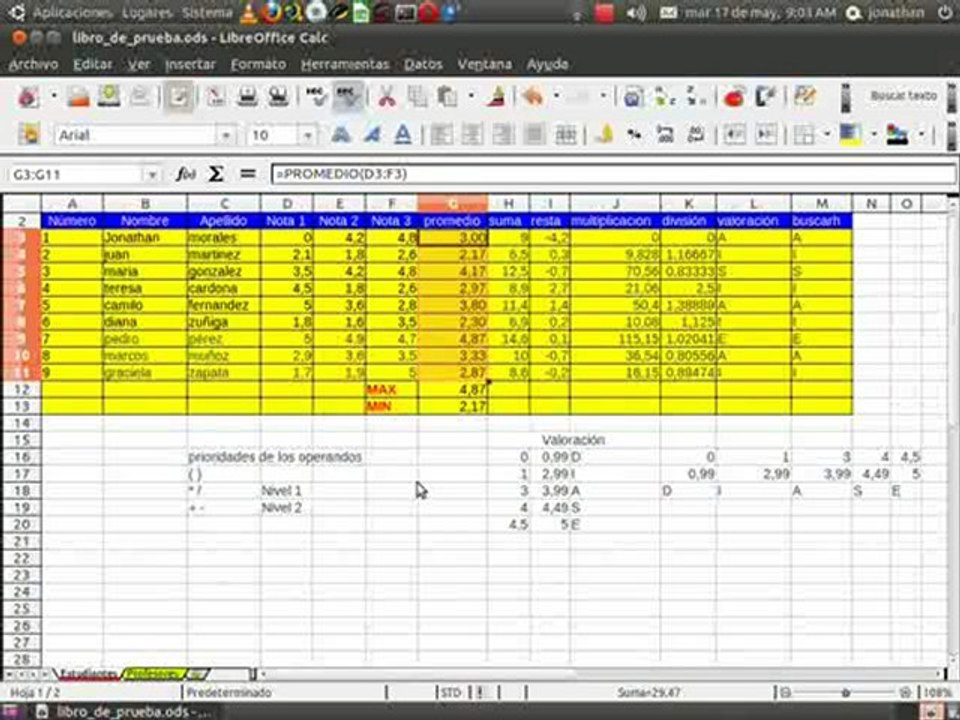Click the Export as PDF icon
This screenshot has width=960, height=720.
click(x=216, y=96)
